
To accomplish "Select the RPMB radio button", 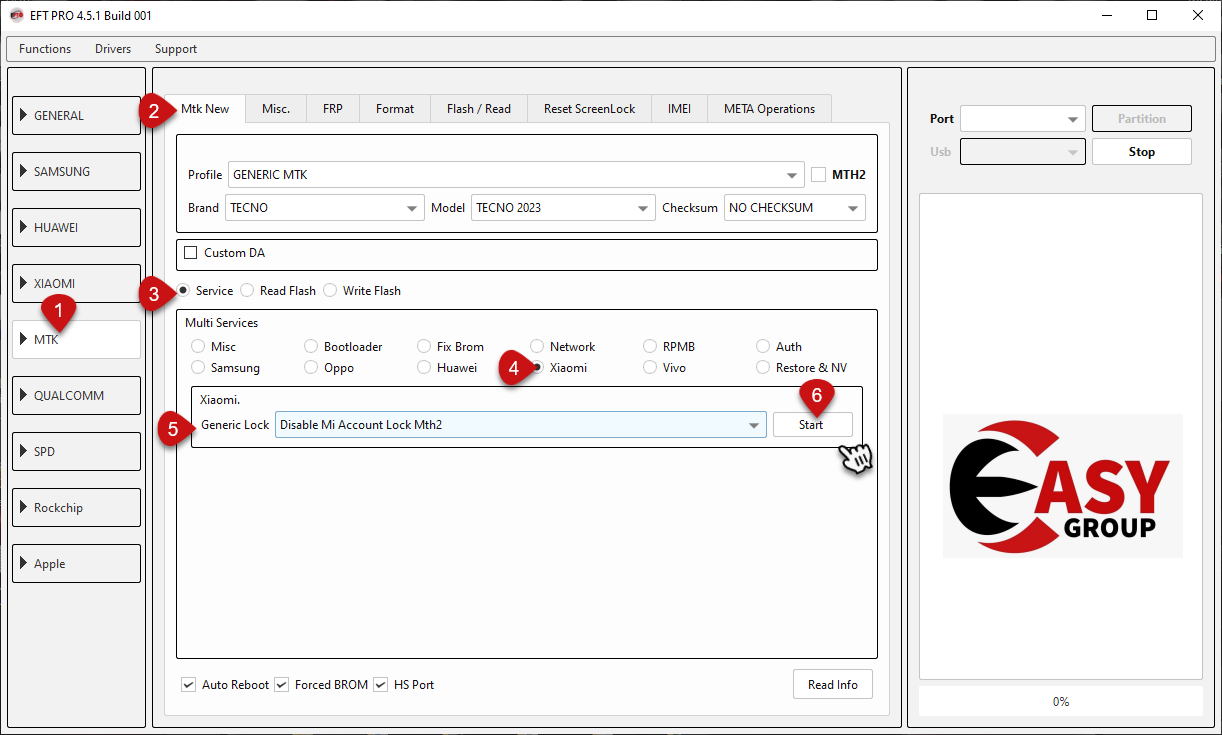I will [x=650, y=347].
